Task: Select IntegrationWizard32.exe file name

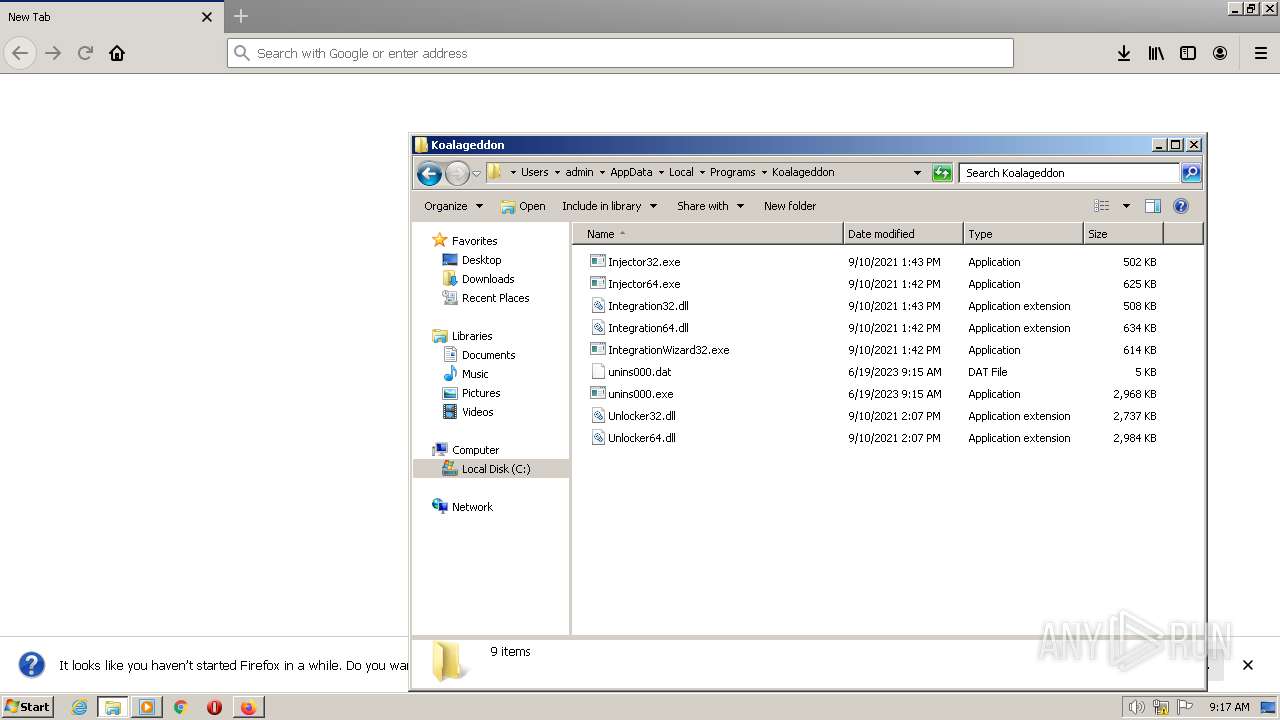Action: [668, 350]
